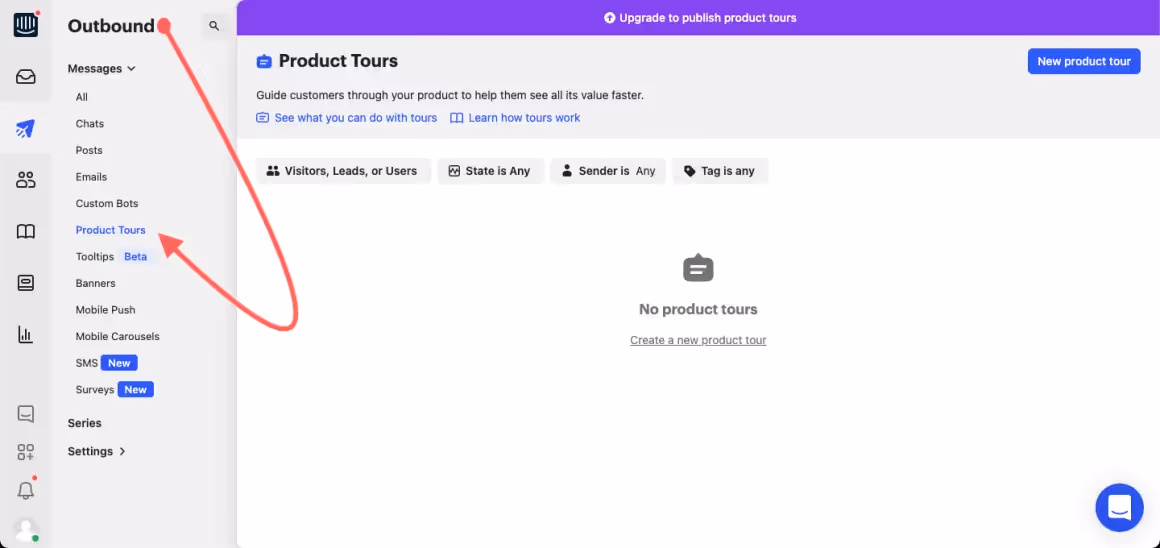Open the user avatar profile menu
The width and height of the screenshot is (1160, 548).
pyautogui.click(x=26, y=530)
